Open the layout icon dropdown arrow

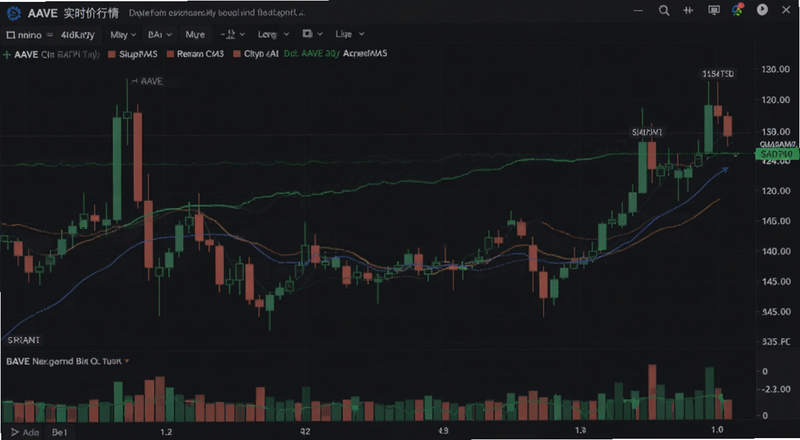point(320,34)
